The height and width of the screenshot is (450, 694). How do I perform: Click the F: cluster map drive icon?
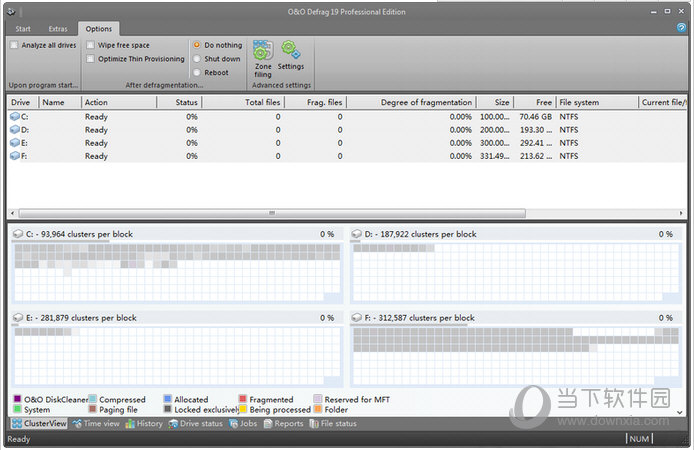coord(356,318)
